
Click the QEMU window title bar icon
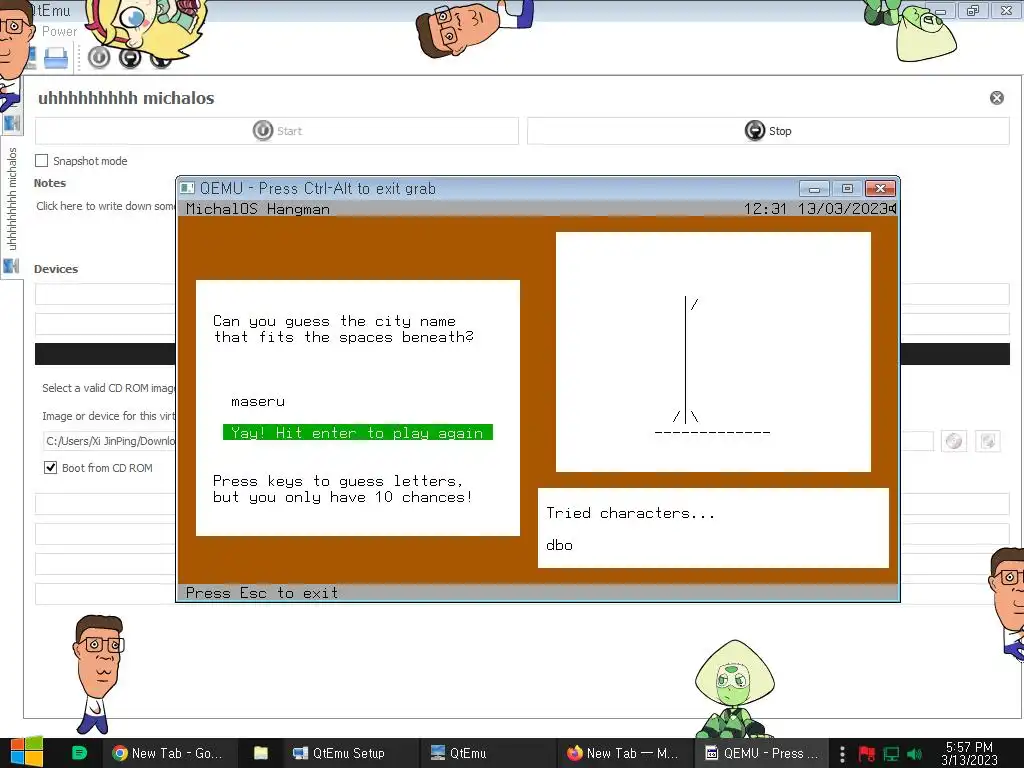pos(187,188)
